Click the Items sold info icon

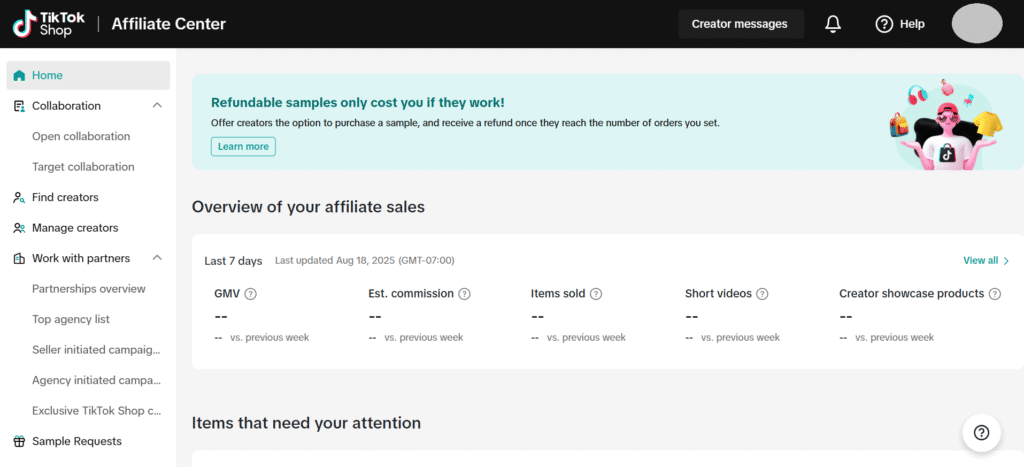click(596, 294)
